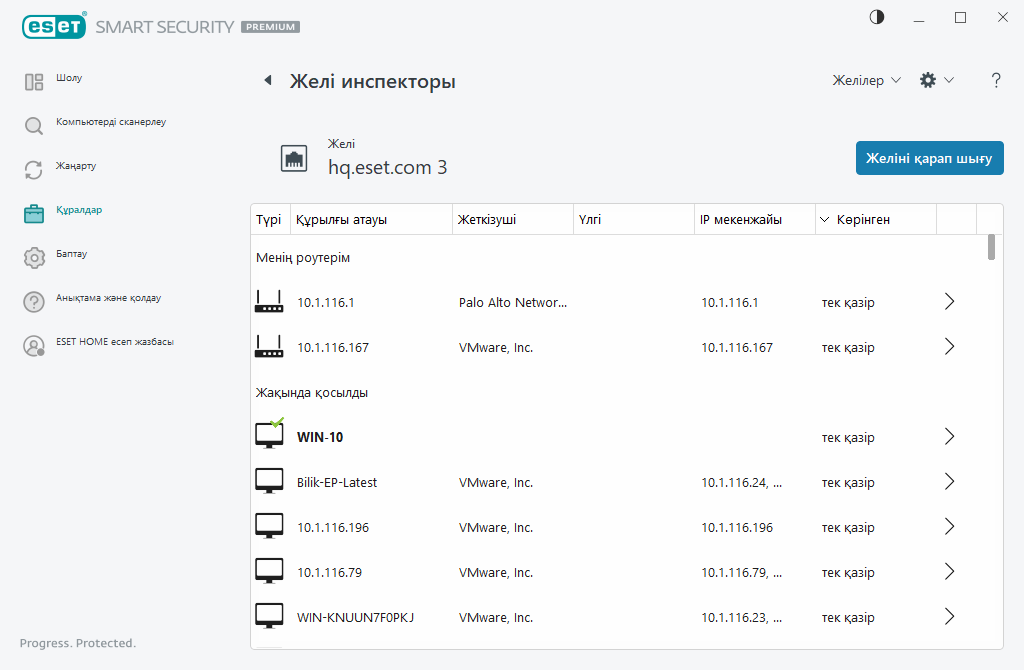This screenshot has width=1024, height=670.
Task: Click the network icon beside hq.eset.com 3
Action: point(294,158)
